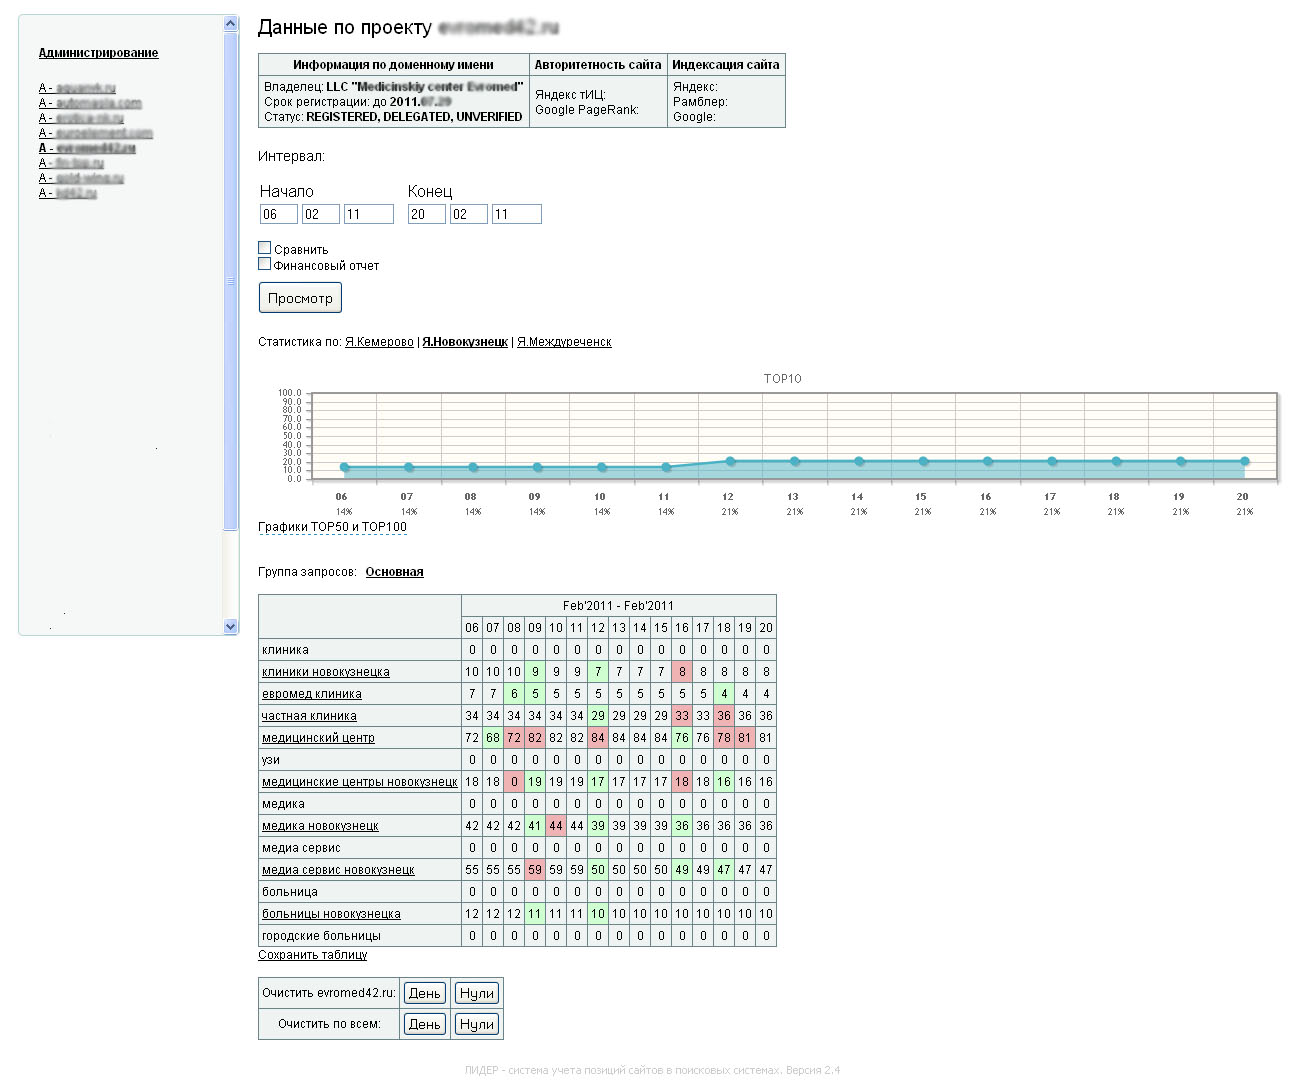Expand Графики TOP50 и TOP100 section
1304x1088 pixels.
click(332, 527)
